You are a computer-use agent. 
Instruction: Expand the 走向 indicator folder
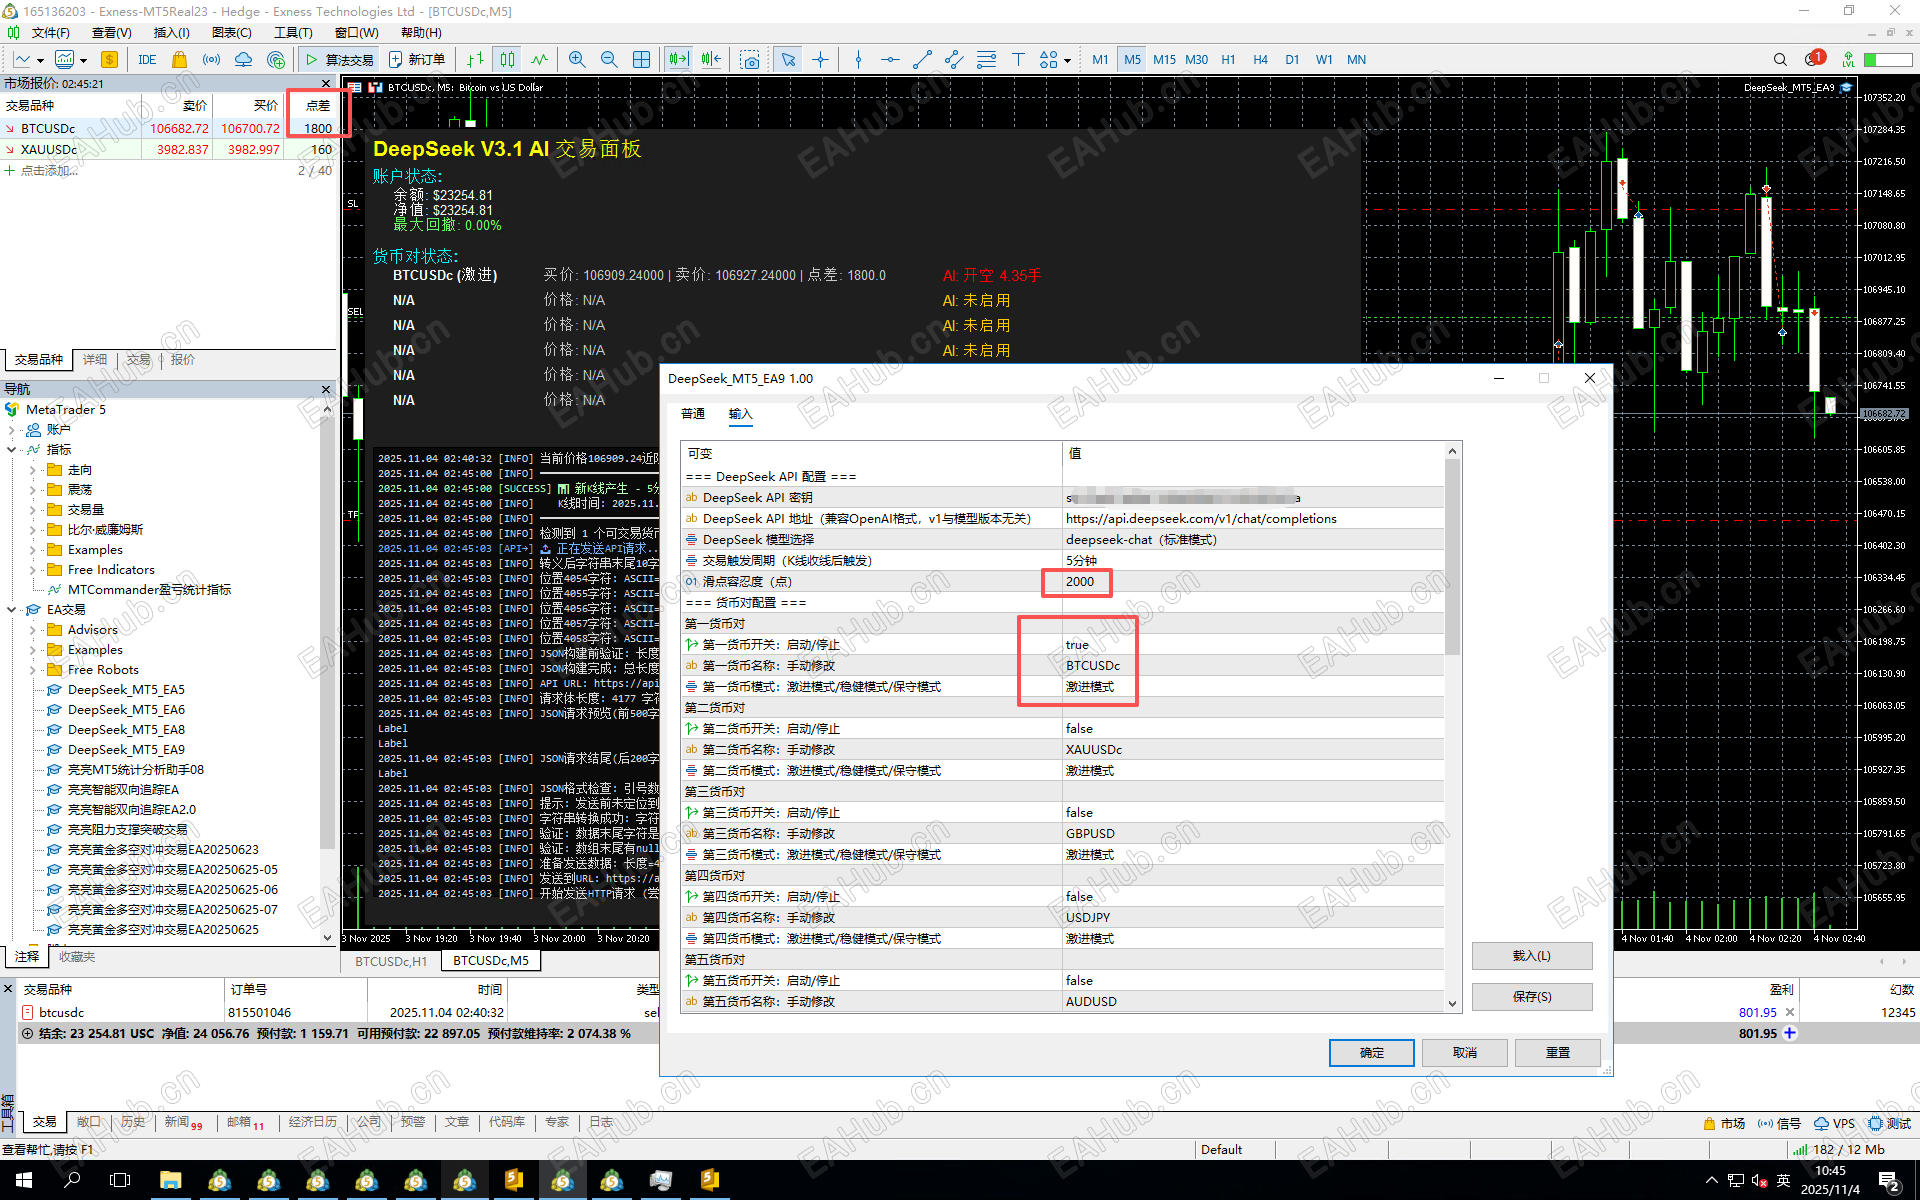33,470
